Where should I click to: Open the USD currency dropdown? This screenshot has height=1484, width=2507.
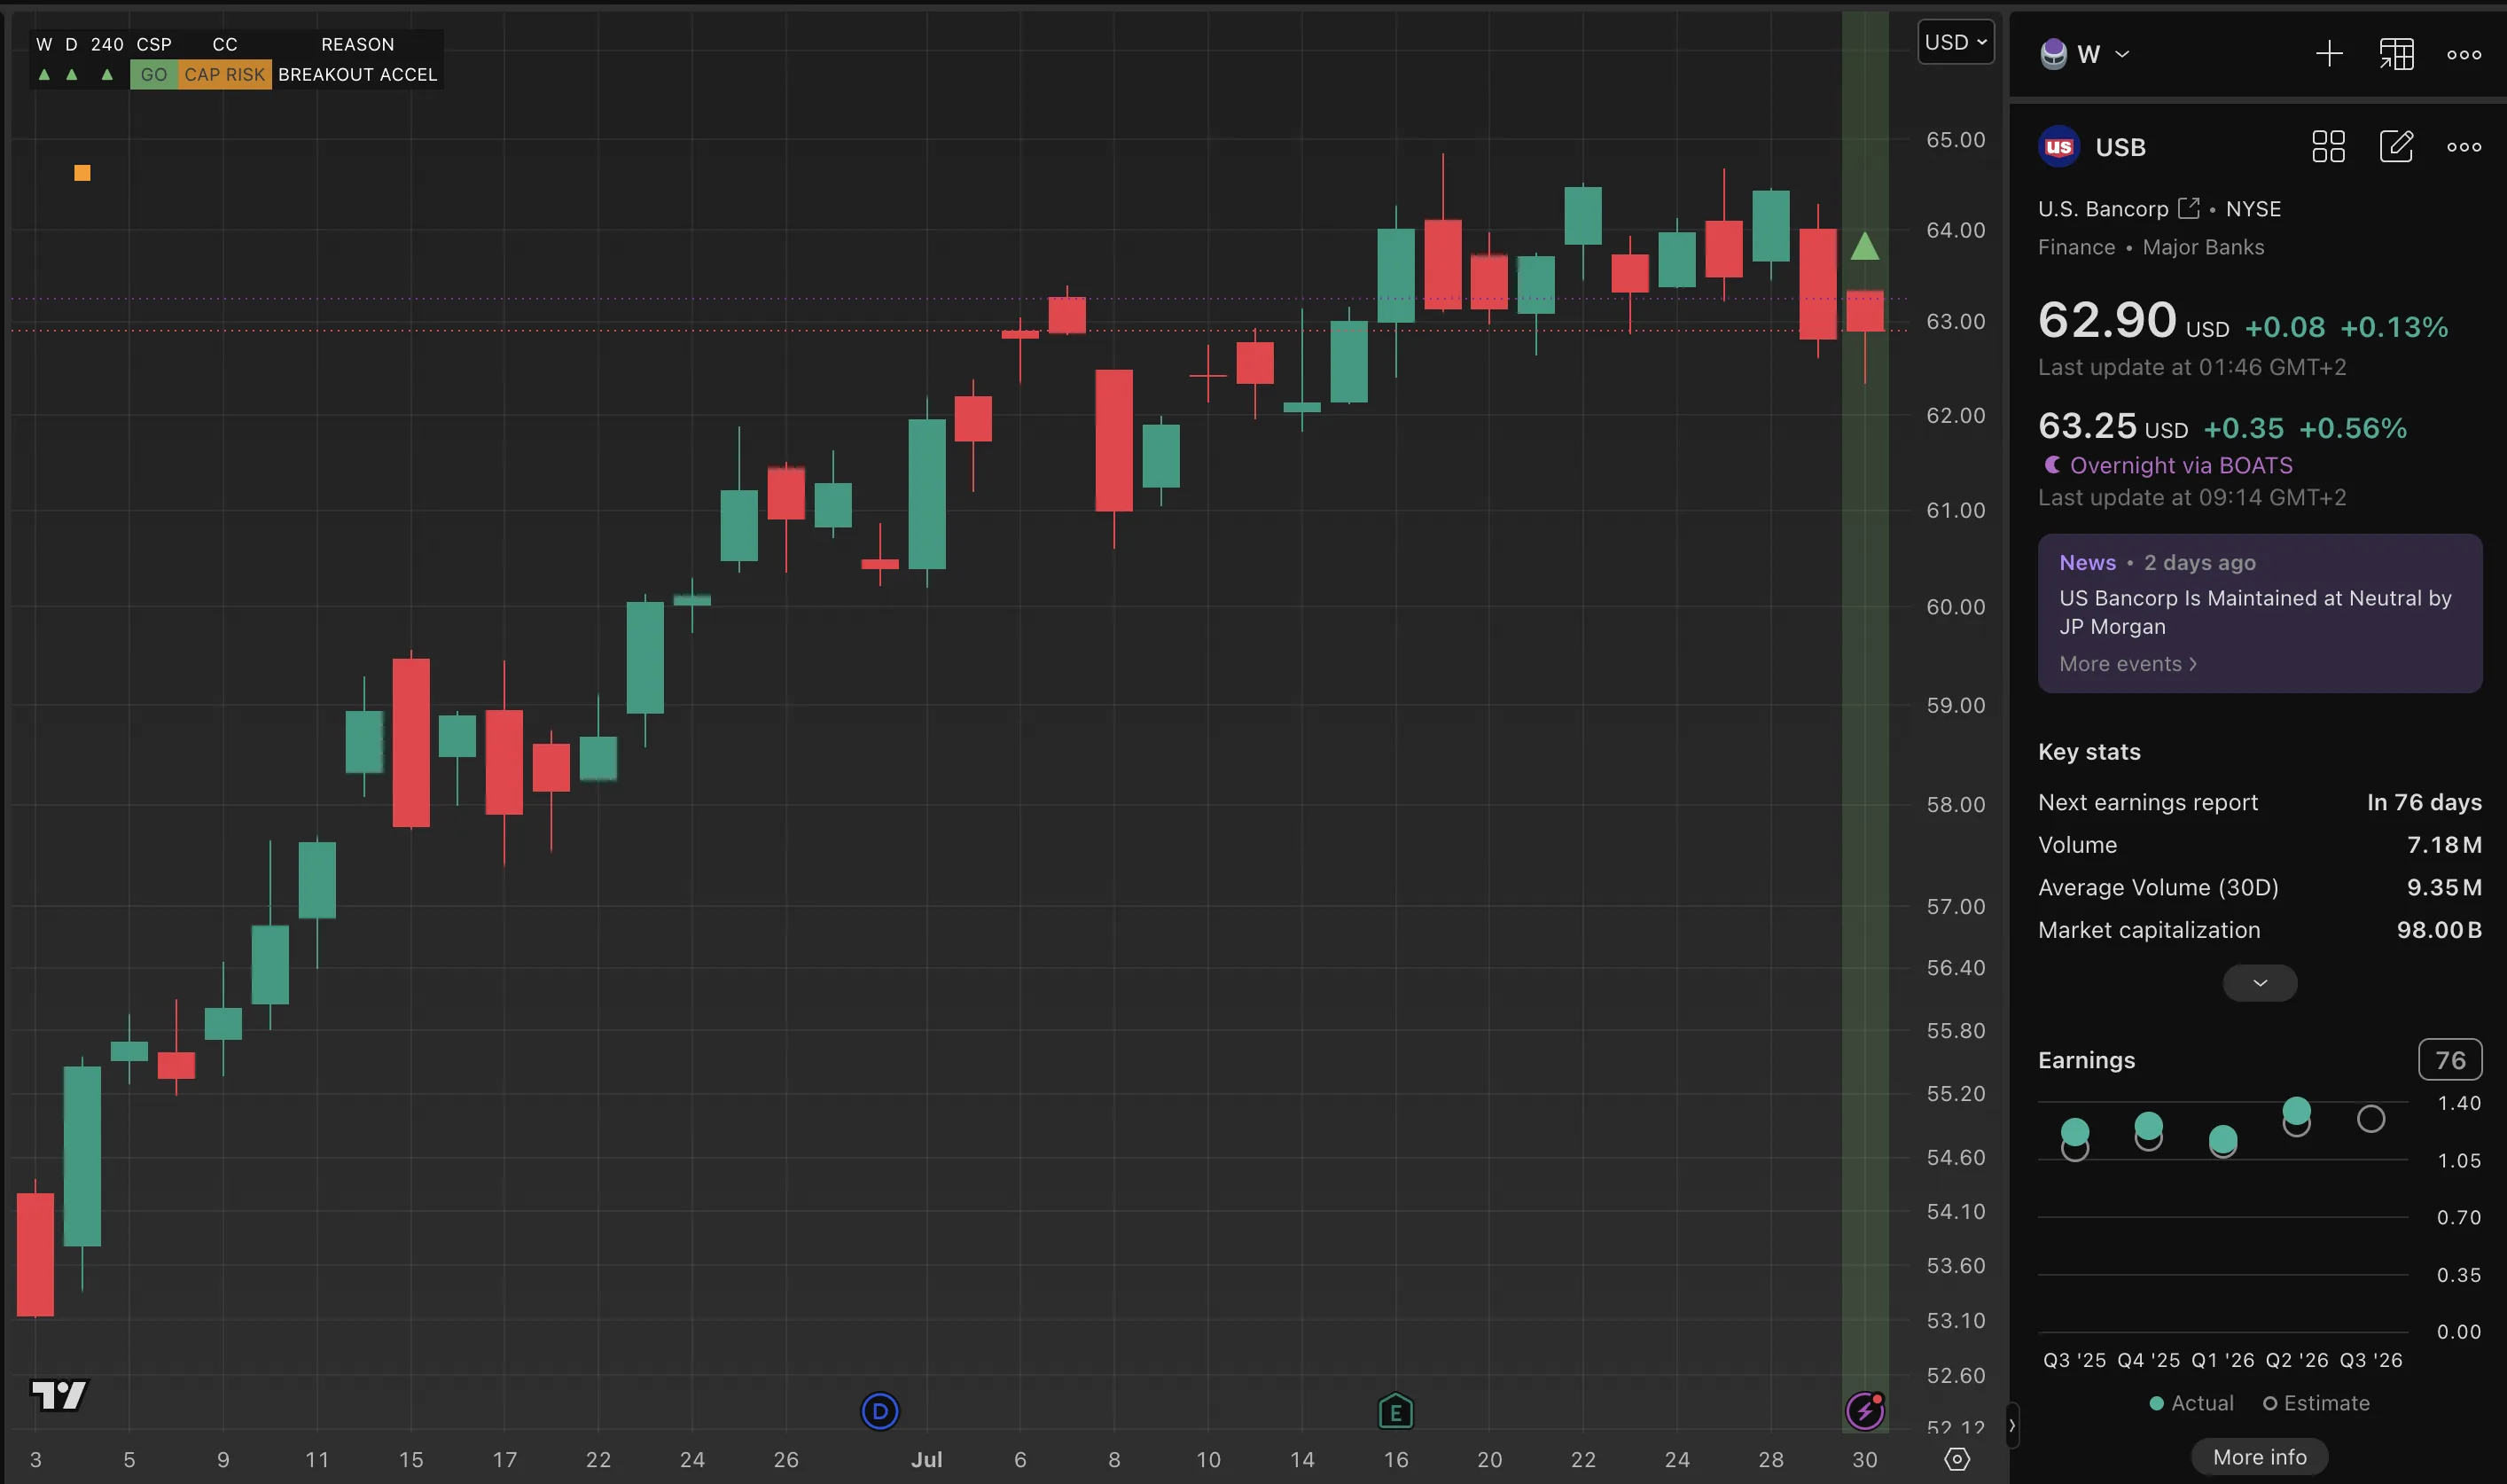[1955, 42]
